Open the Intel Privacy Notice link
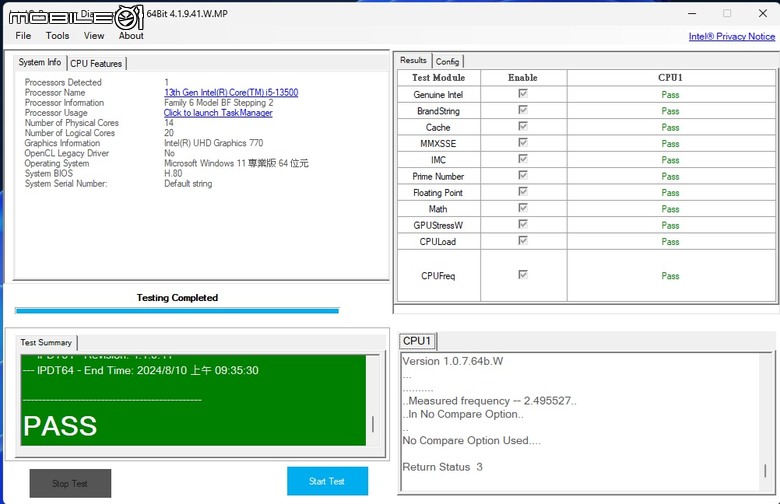This screenshot has height=504, width=780. (x=732, y=36)
